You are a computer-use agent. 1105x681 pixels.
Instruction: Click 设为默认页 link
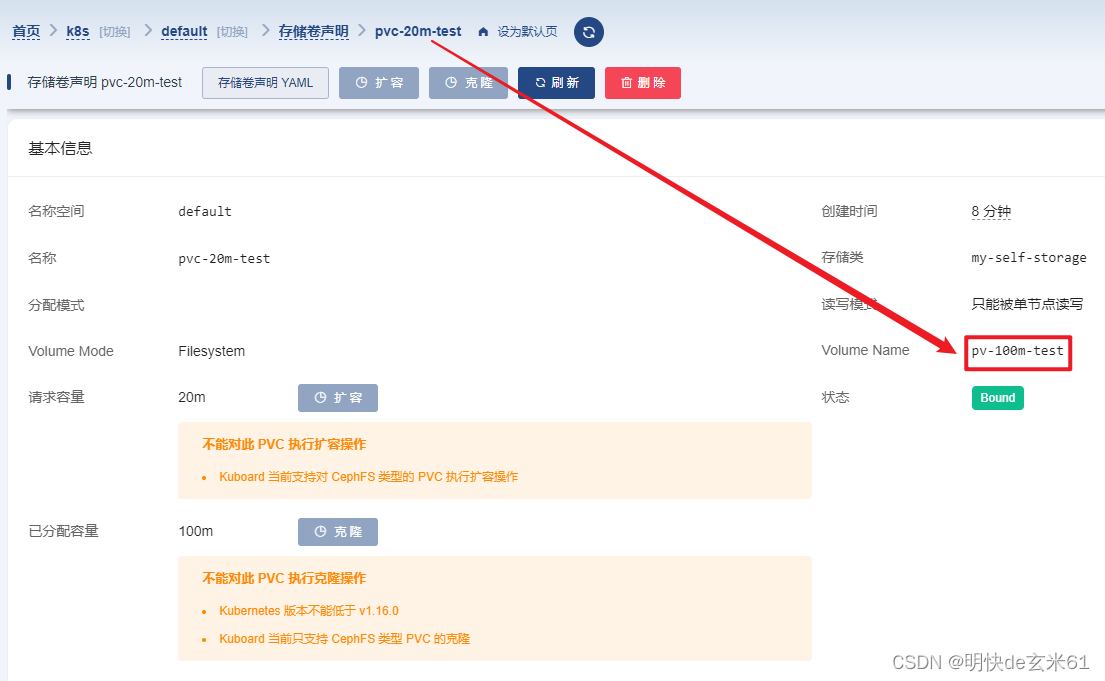tap(527, 32)
